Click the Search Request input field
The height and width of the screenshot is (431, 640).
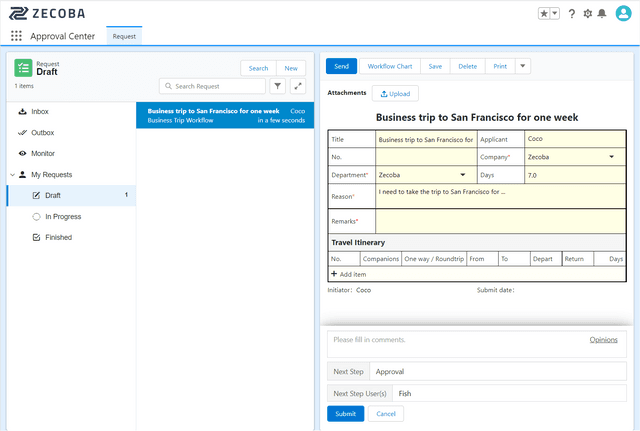[212, 87]
